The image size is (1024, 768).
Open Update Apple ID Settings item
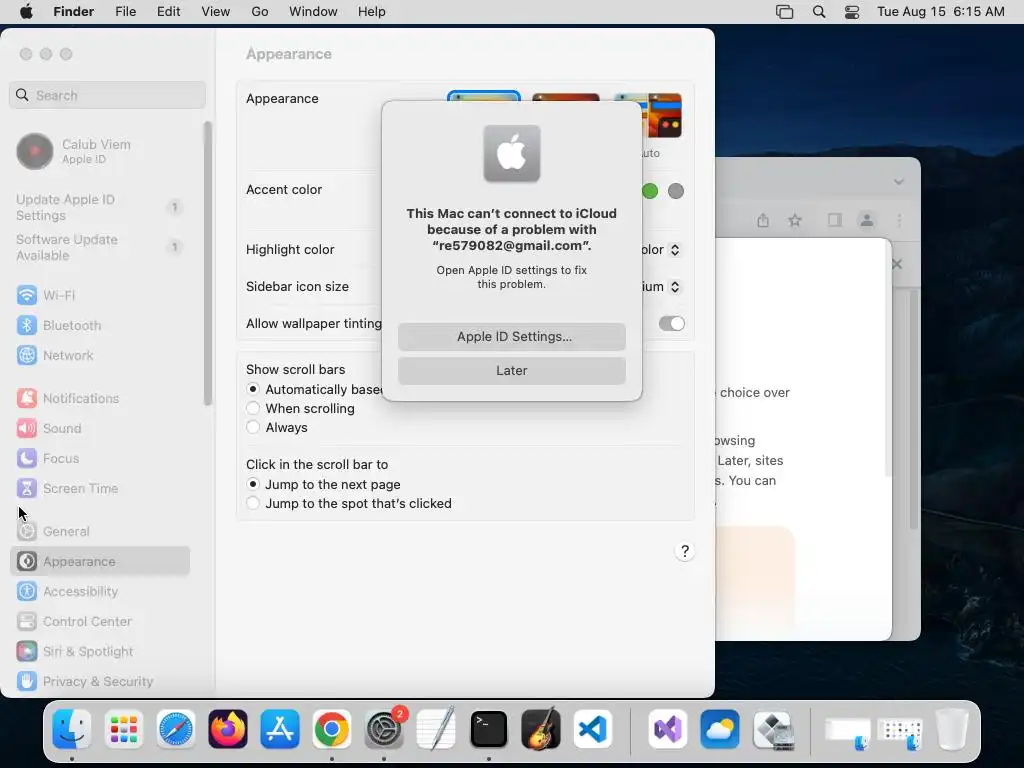pos(99,208)
